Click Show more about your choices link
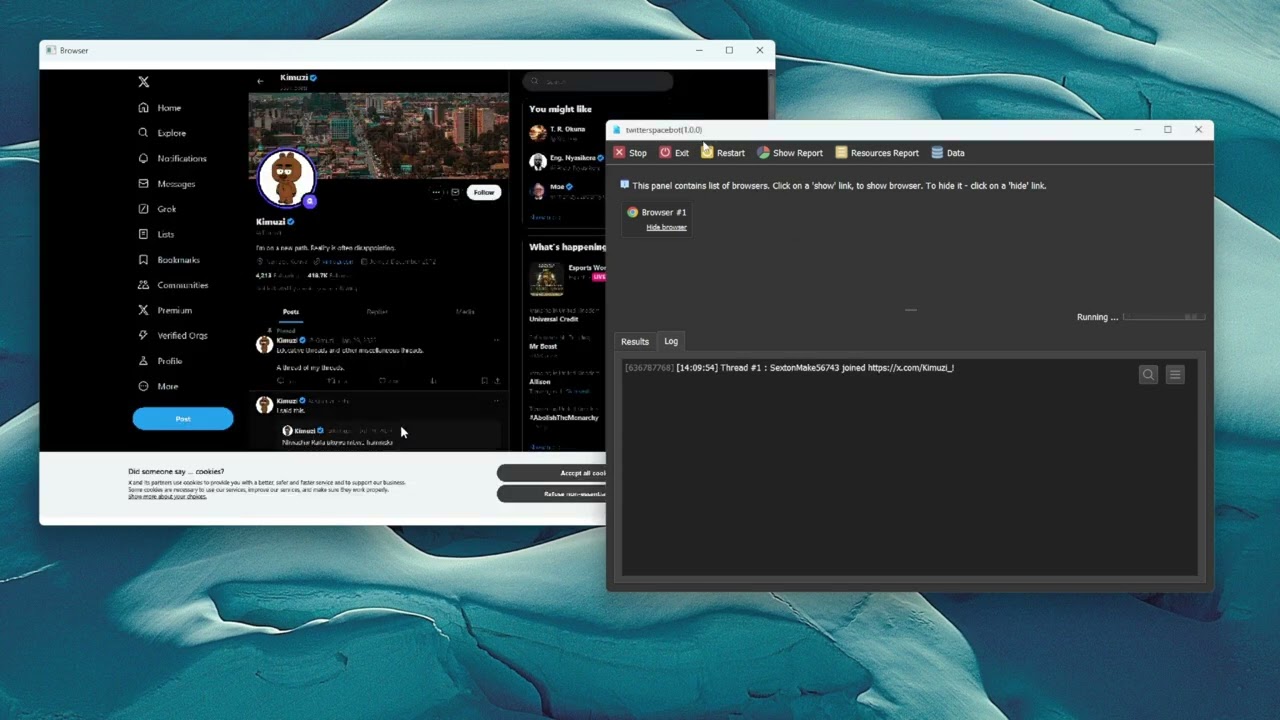Screen dimensions: 1280x720 coord(167,497)
